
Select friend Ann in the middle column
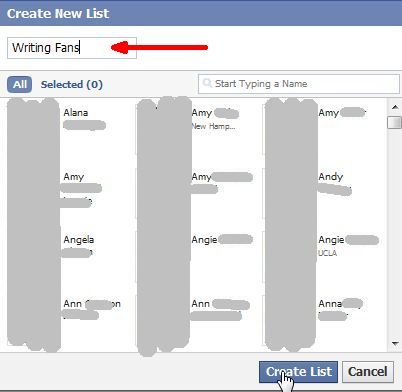tap(201, 304)
